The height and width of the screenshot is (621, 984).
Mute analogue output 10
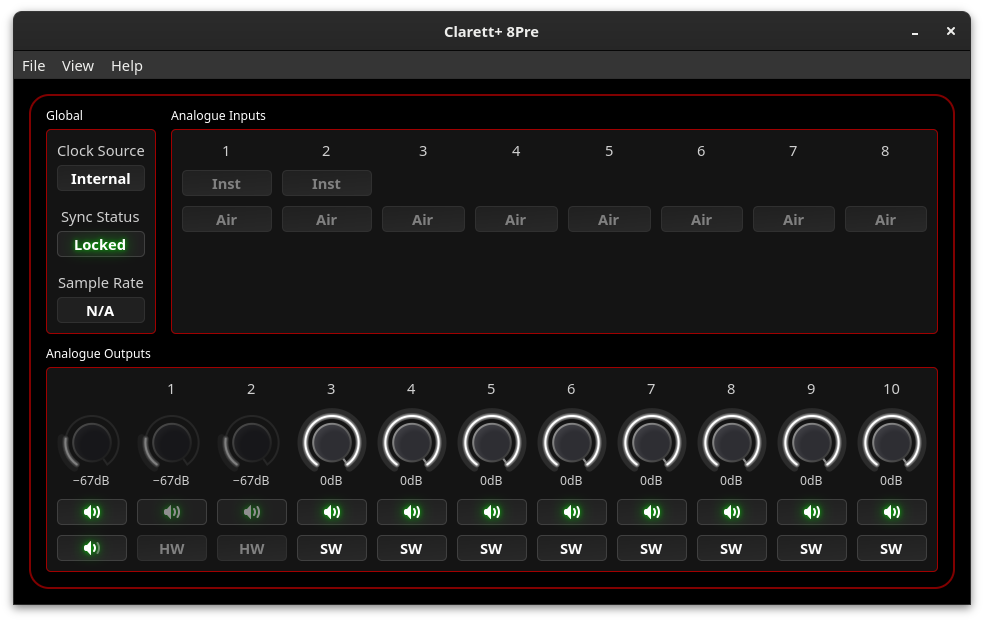coord(891,512)
